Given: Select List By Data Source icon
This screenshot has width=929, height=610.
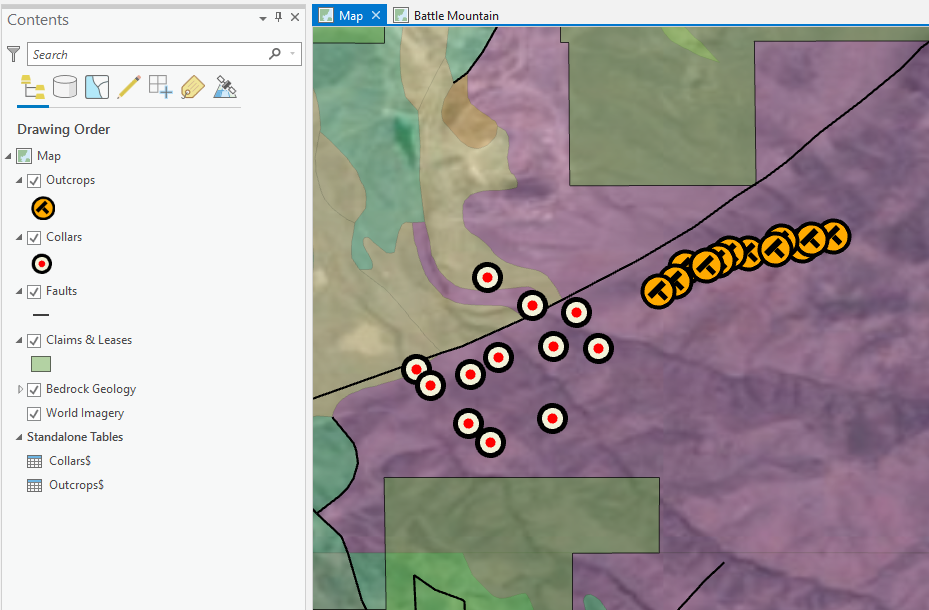Looking at the screenshot, I should tap(65, 87).
